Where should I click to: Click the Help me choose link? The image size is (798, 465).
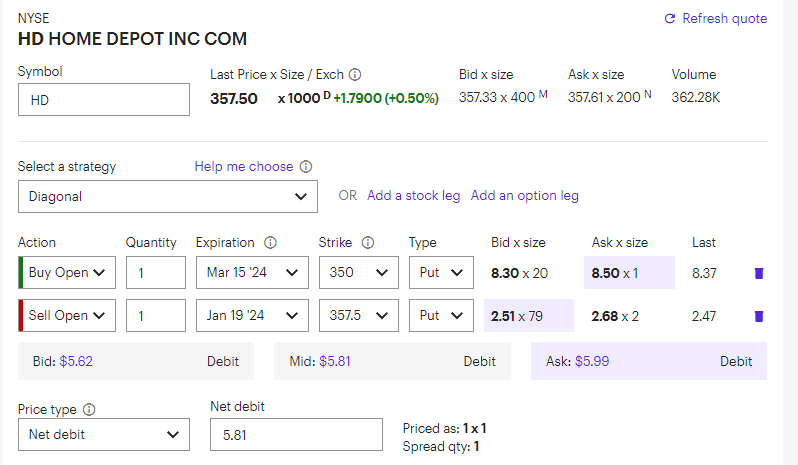pos(244,167)
